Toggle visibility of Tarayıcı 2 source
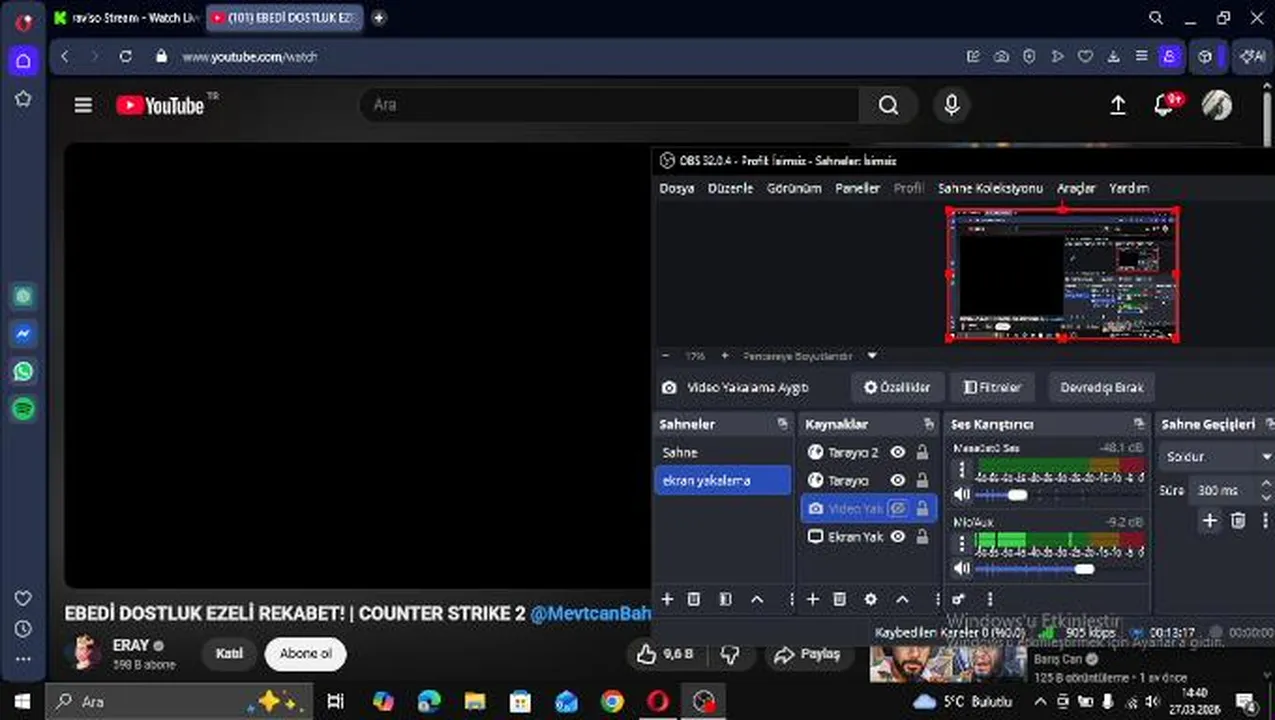Image resolution: width=1275 pixels, height=720 pixels. tap(897, 453)
